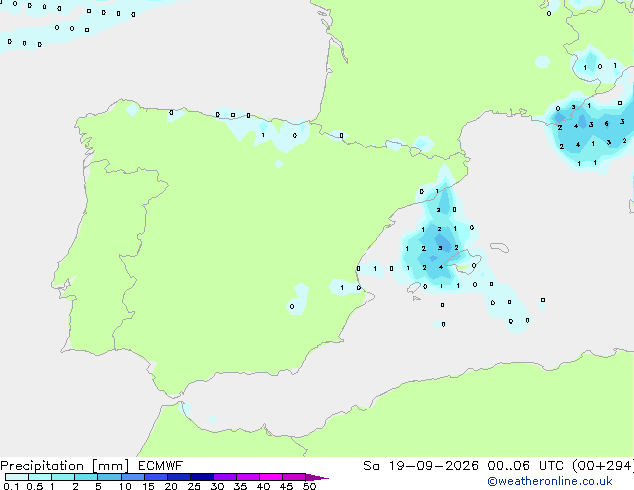
Task: Click the isolated 0 value in south-central Spain
Action: tap(292, 306)
